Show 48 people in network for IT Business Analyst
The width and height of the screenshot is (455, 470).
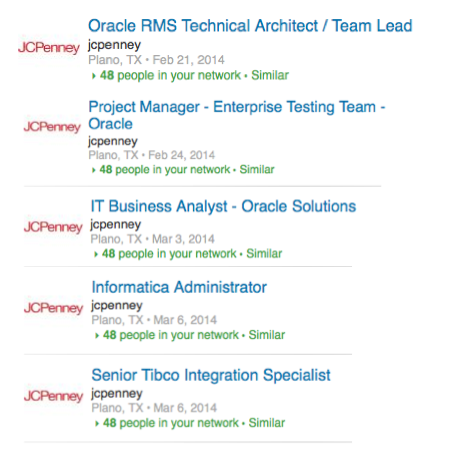click(x=169, y=254)
